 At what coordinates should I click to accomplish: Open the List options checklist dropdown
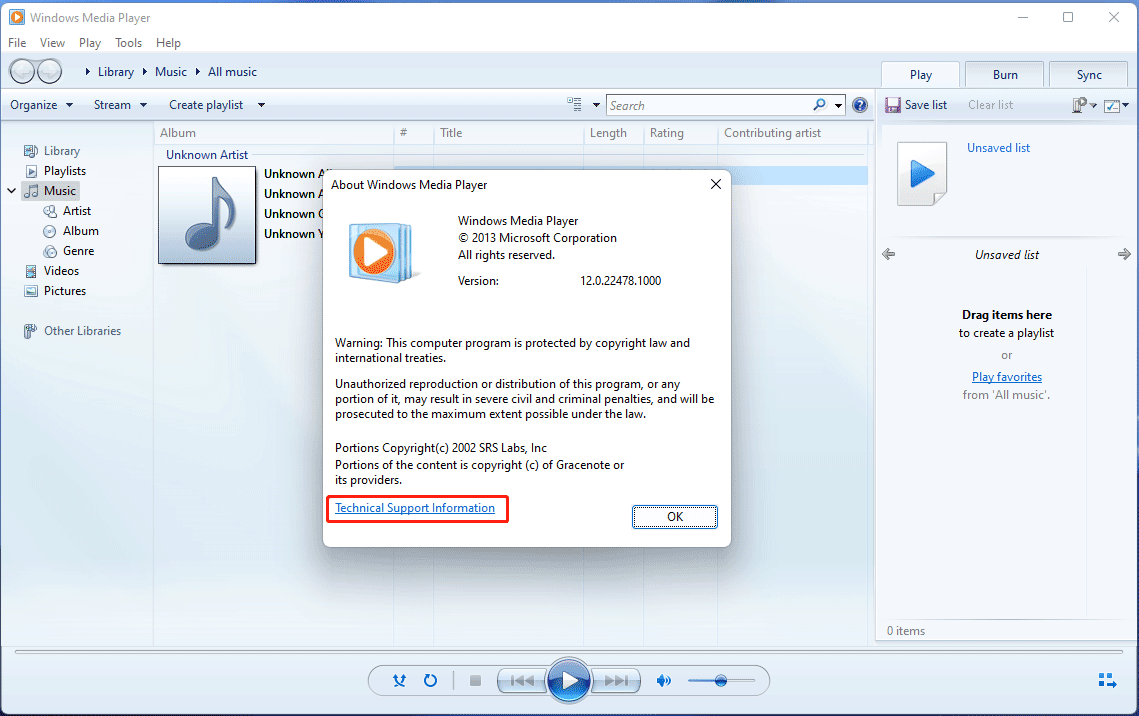(1116, 106)
